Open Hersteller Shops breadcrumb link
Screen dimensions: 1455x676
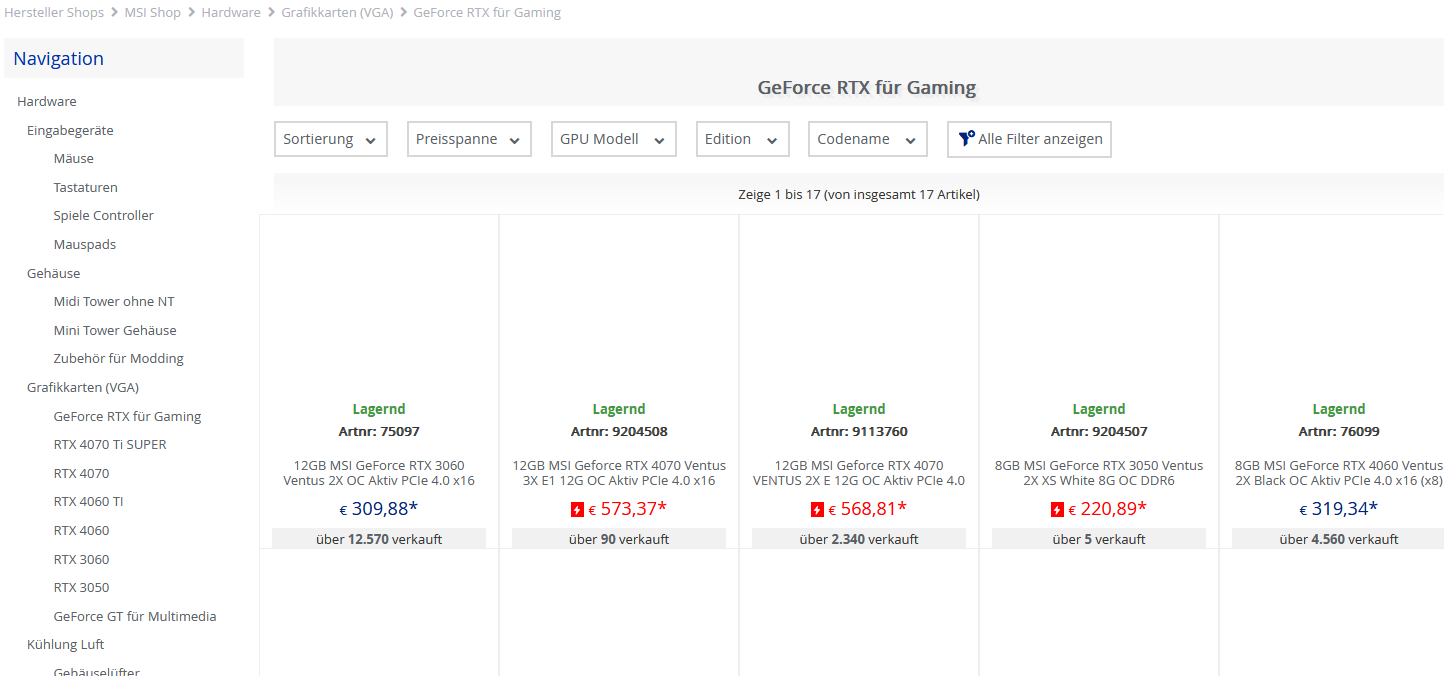coord(52,13)
